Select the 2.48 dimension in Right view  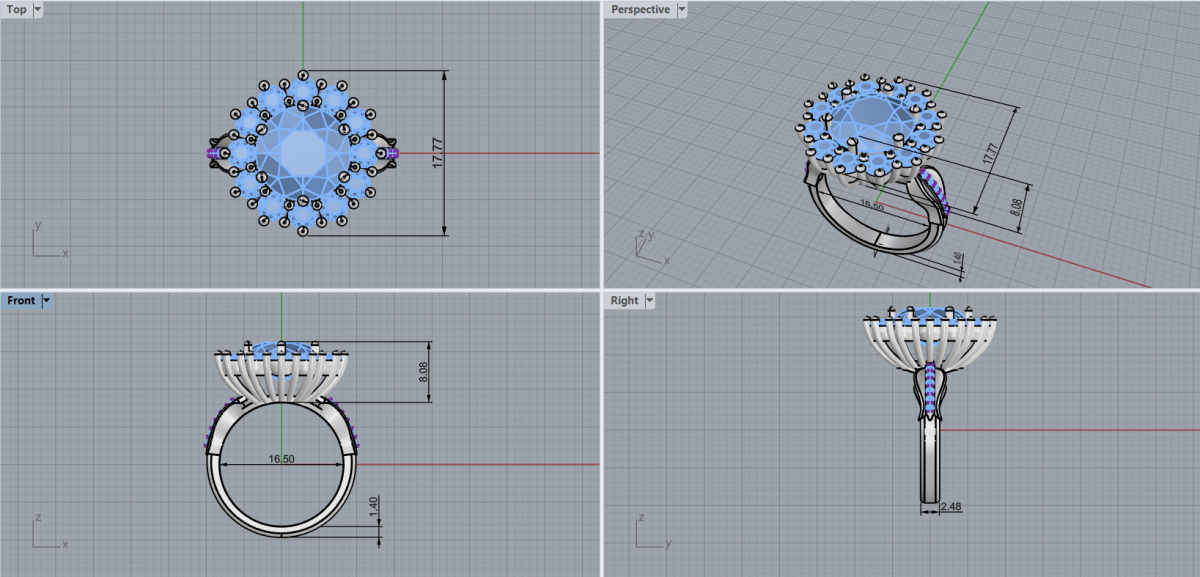point(952,507)
